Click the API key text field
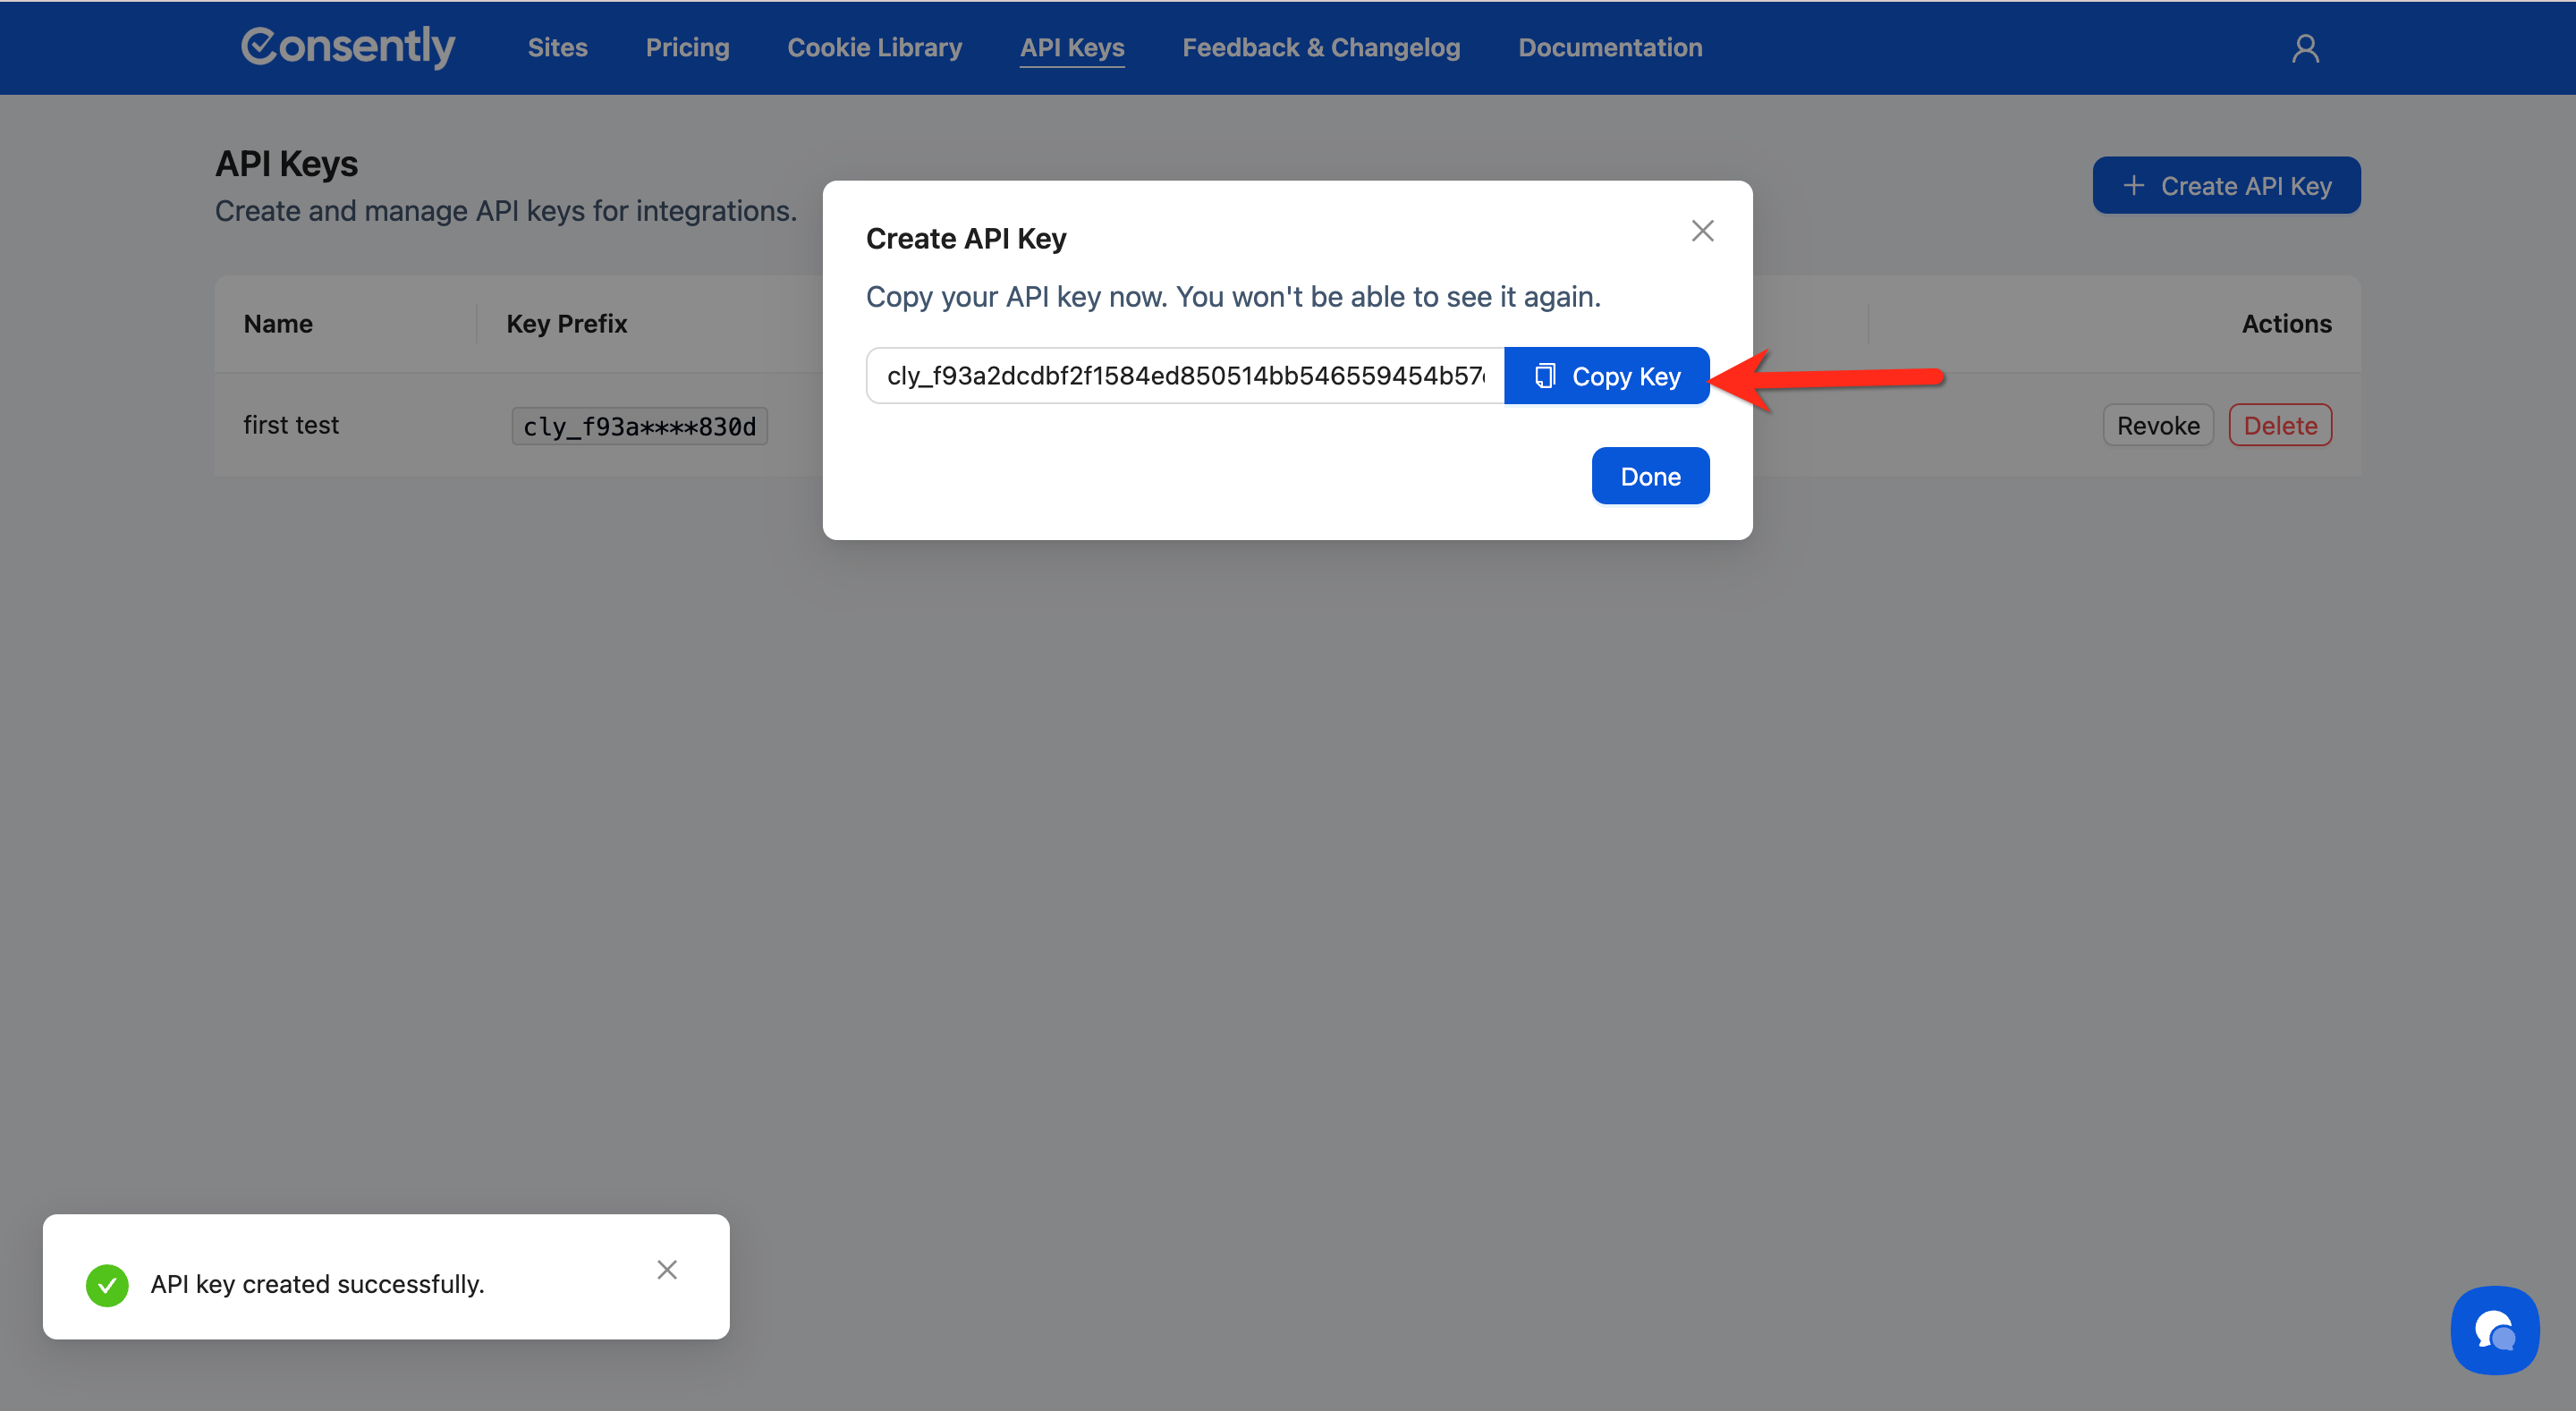The height and width of the screenshot is (1411, 2576). click(x=1184, y=376)
